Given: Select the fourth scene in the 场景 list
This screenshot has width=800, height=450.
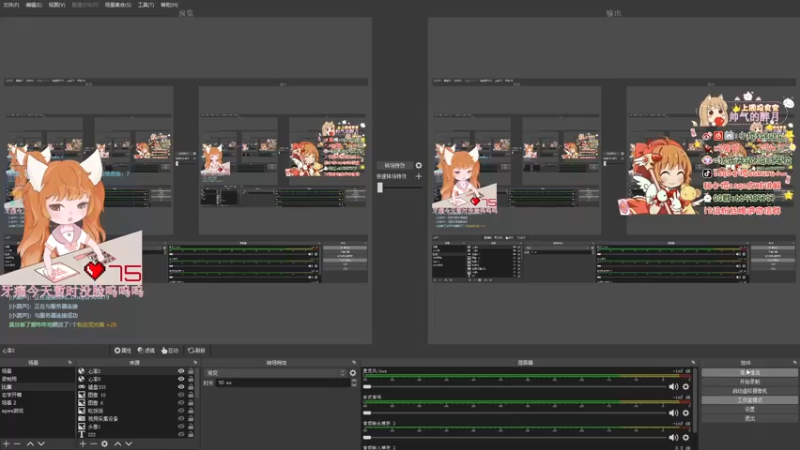Looking at the screenshot, I should click(37, 395).
